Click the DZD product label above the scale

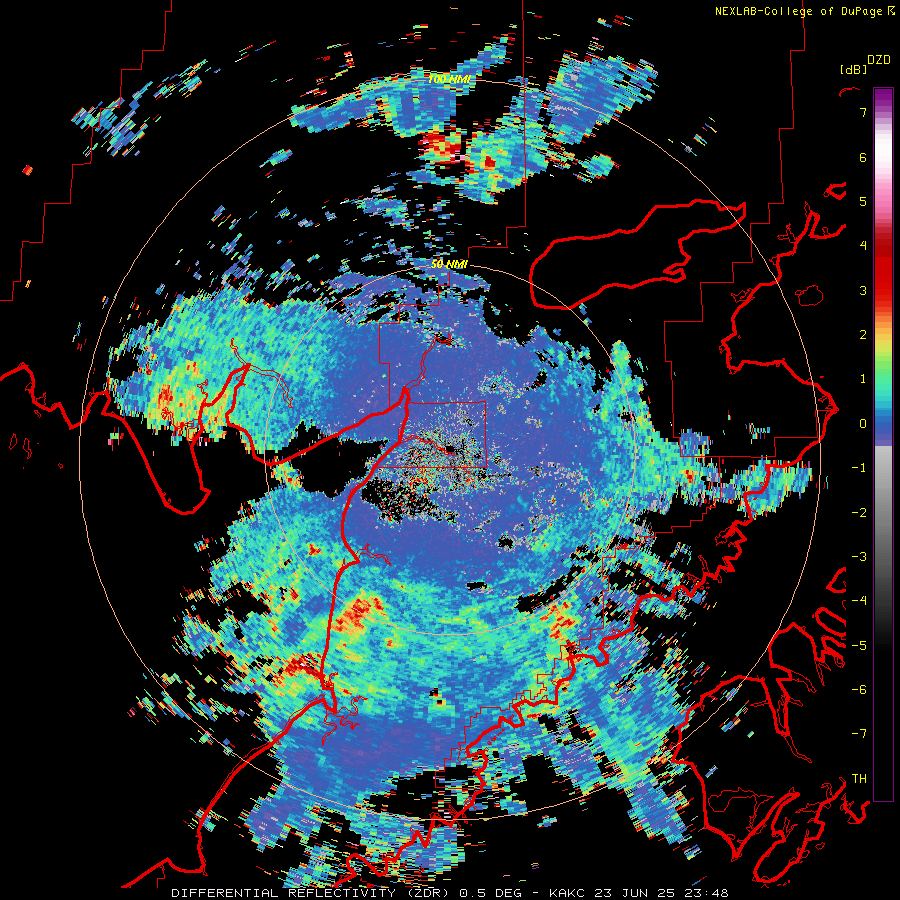point(879,60)
